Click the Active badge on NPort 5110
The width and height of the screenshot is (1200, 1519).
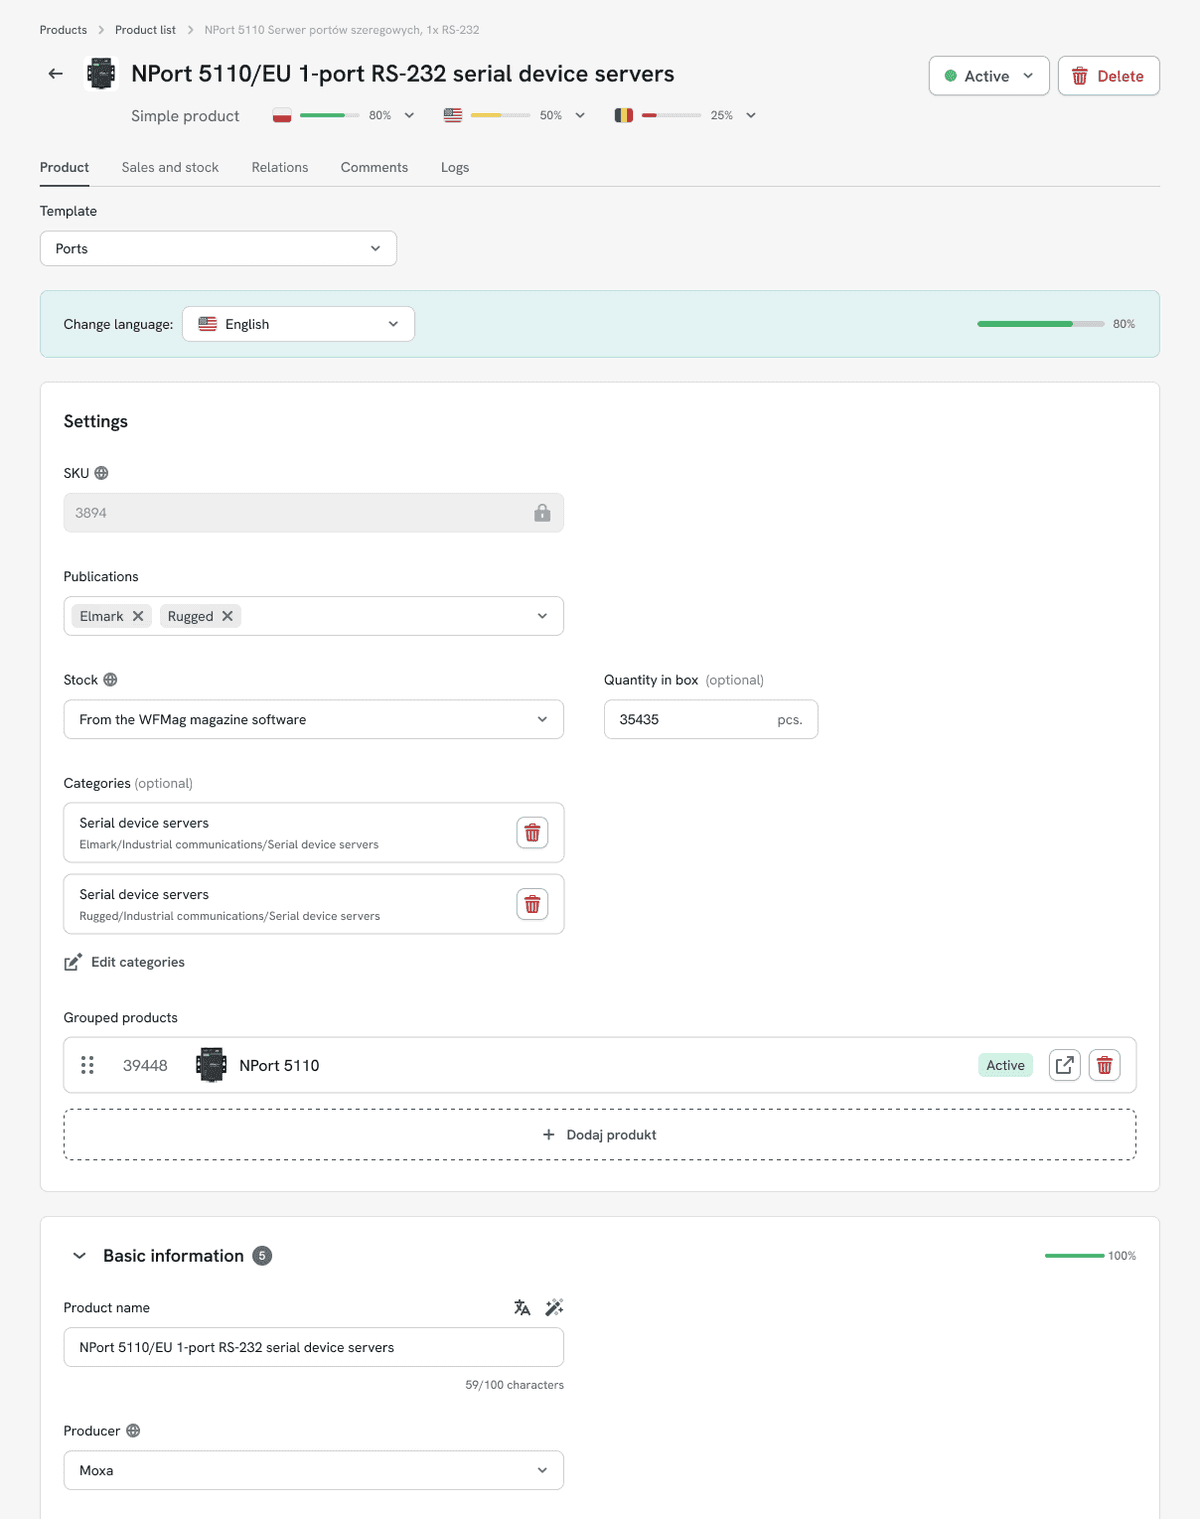1005,1065
